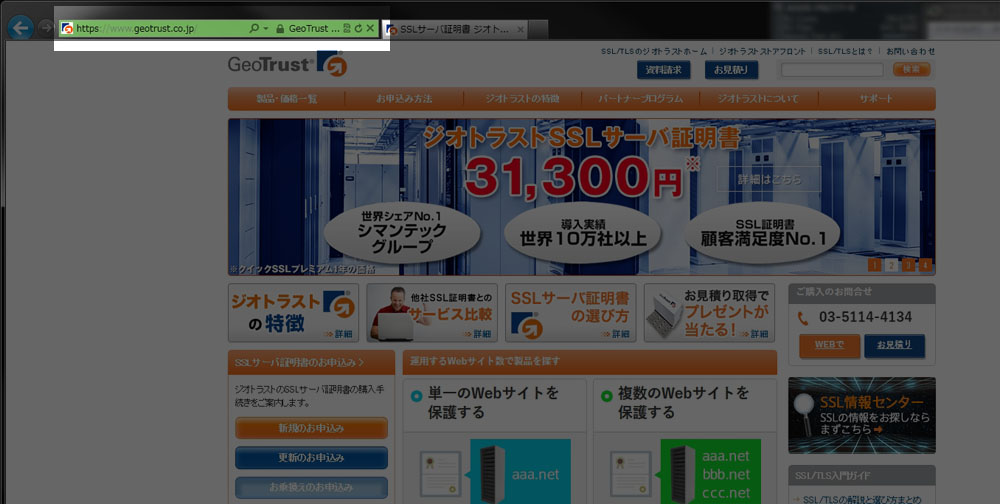Click the SSLサーバ証明書のお申込み section header

click(x=311, y=362)
